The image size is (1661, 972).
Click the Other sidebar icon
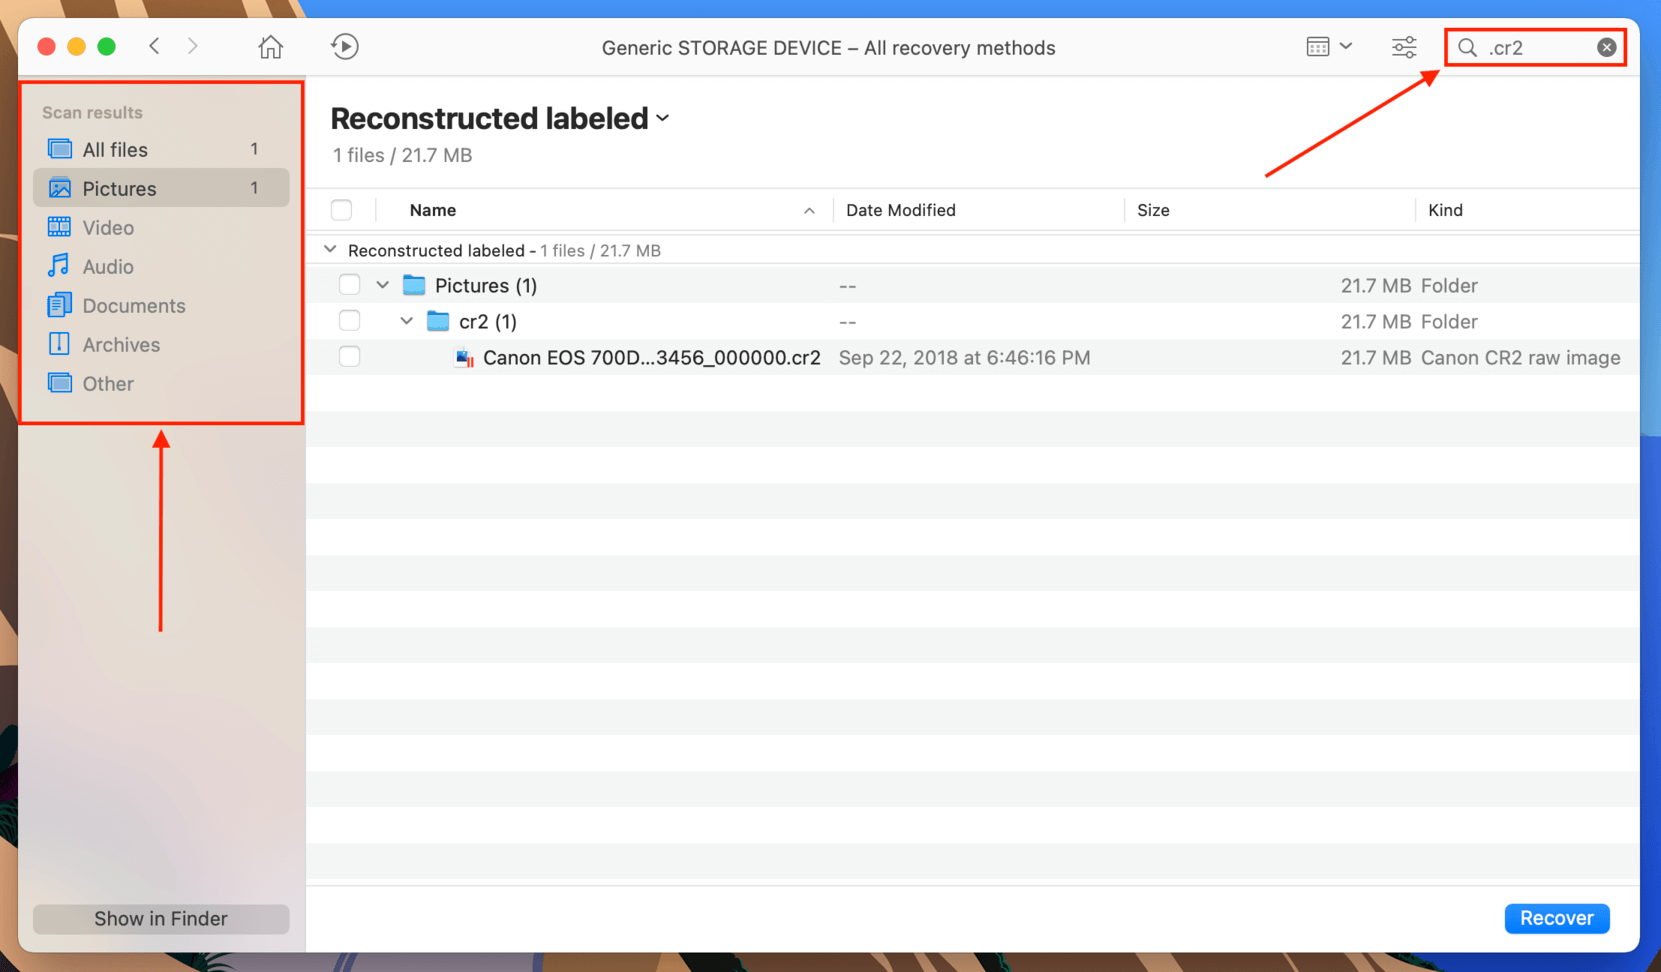[60, 383]
